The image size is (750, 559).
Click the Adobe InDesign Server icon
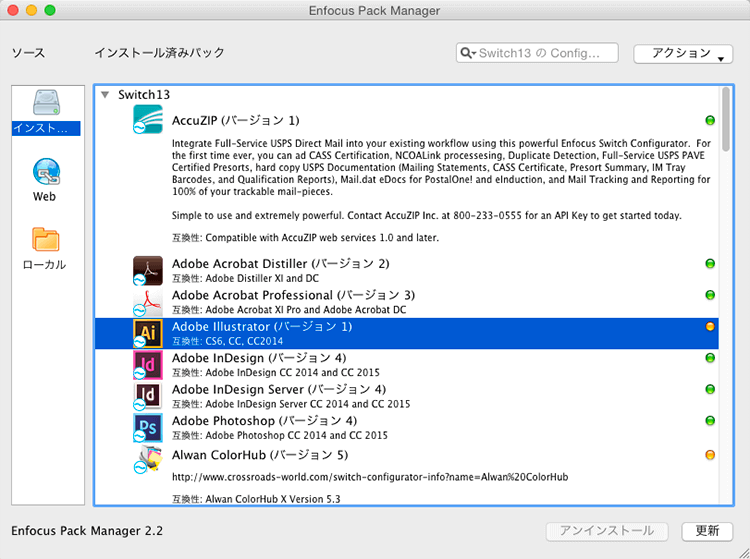pos(148,396)
